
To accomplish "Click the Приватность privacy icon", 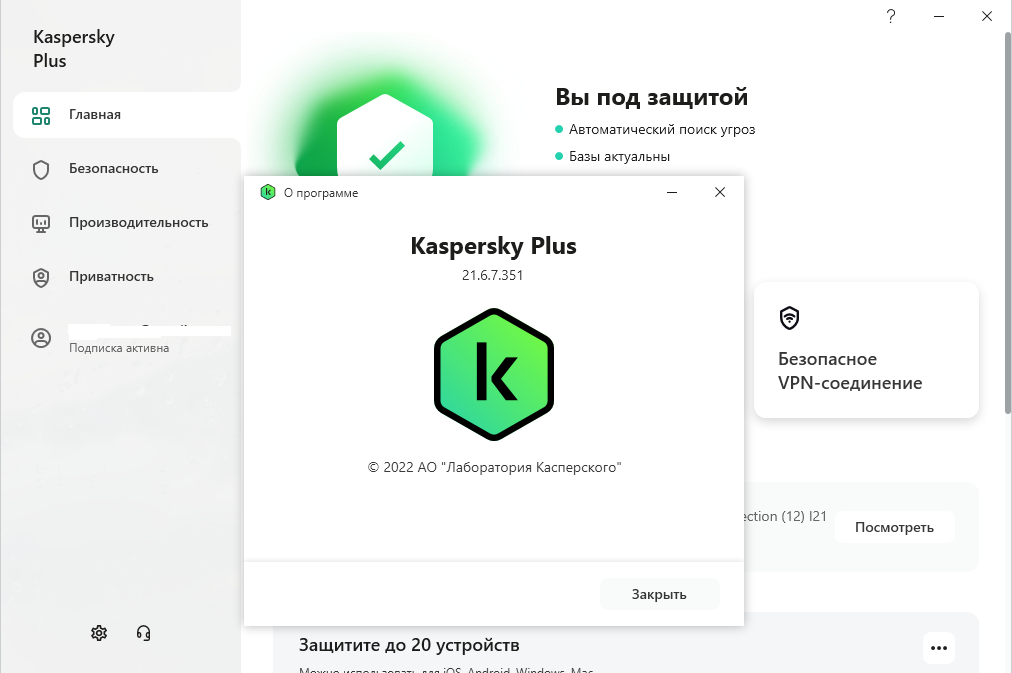I will 41,277.
